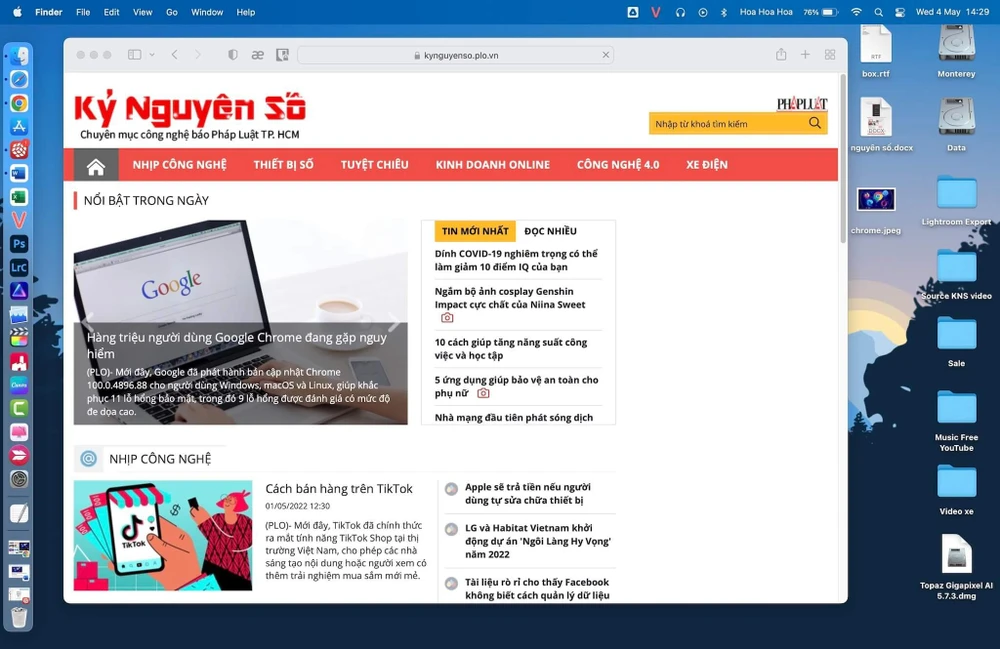Image resolution: width=1000 pixels, height=649 pixels.
Task: Open a new tab with the plus icon
Action: [x=805, y=55]
